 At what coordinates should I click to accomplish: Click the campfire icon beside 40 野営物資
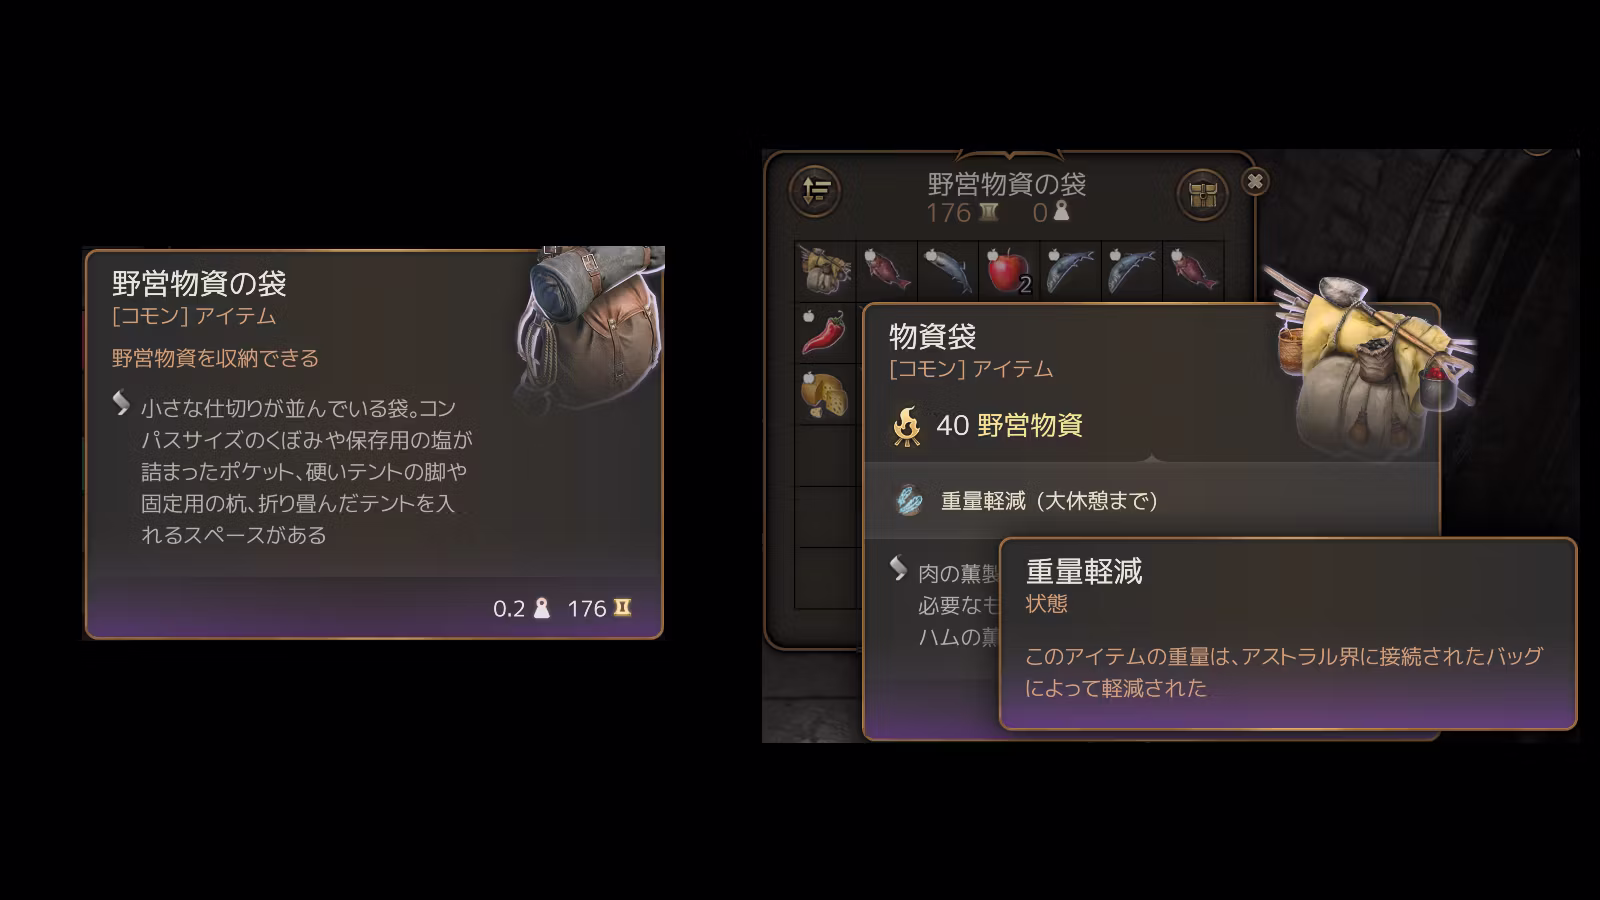(907, 426)
